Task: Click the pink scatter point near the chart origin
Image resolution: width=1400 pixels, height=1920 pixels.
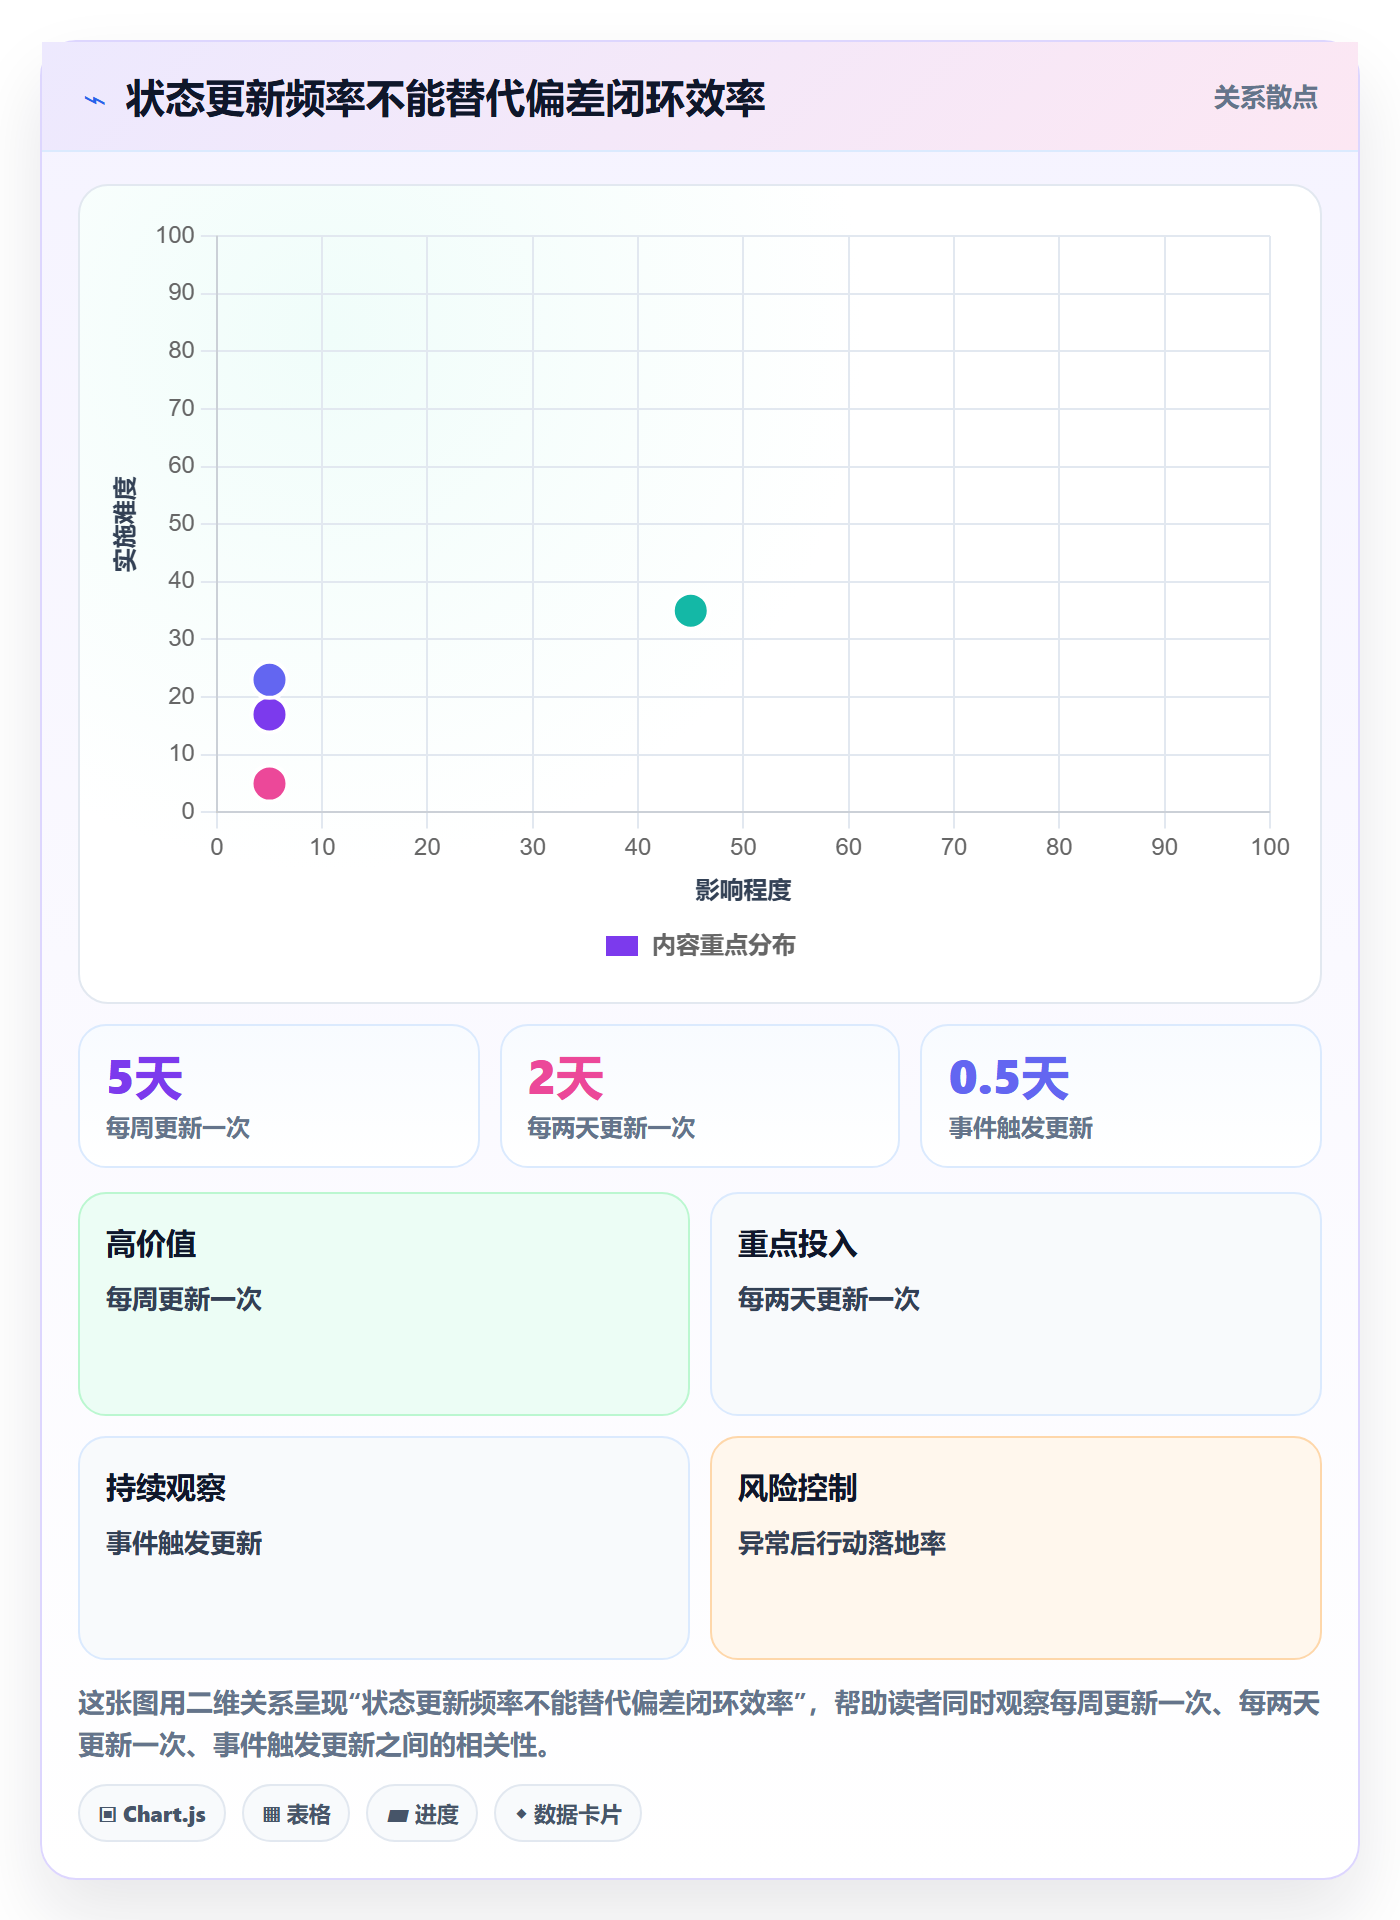Action: [x=269, y=783]
